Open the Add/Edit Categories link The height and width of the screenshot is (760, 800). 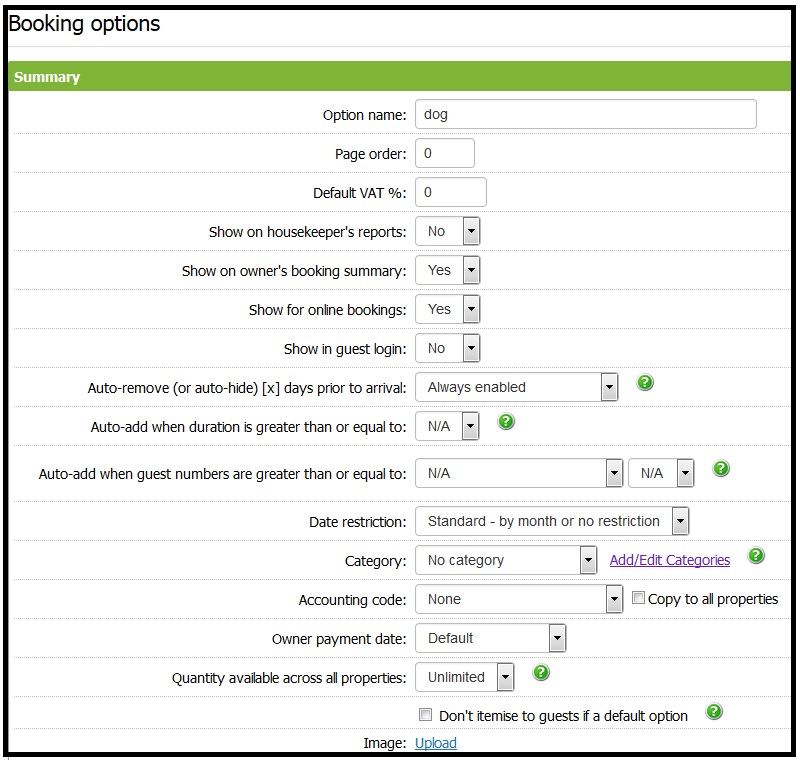(670, 560)
